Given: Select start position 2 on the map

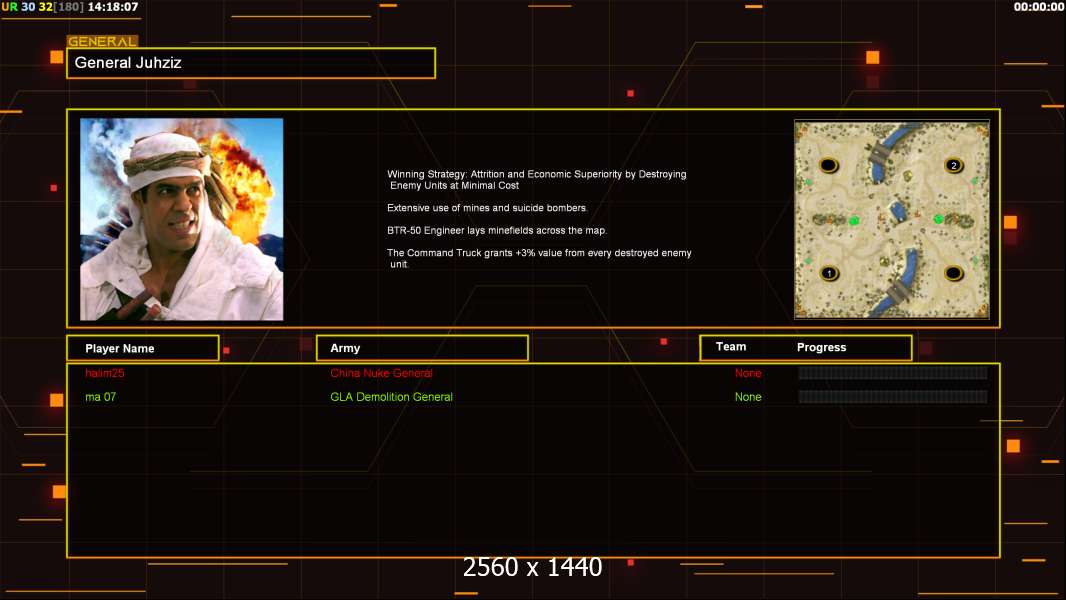Looking at the screenshot, I should pyautogui.click(x=954, y=165).
